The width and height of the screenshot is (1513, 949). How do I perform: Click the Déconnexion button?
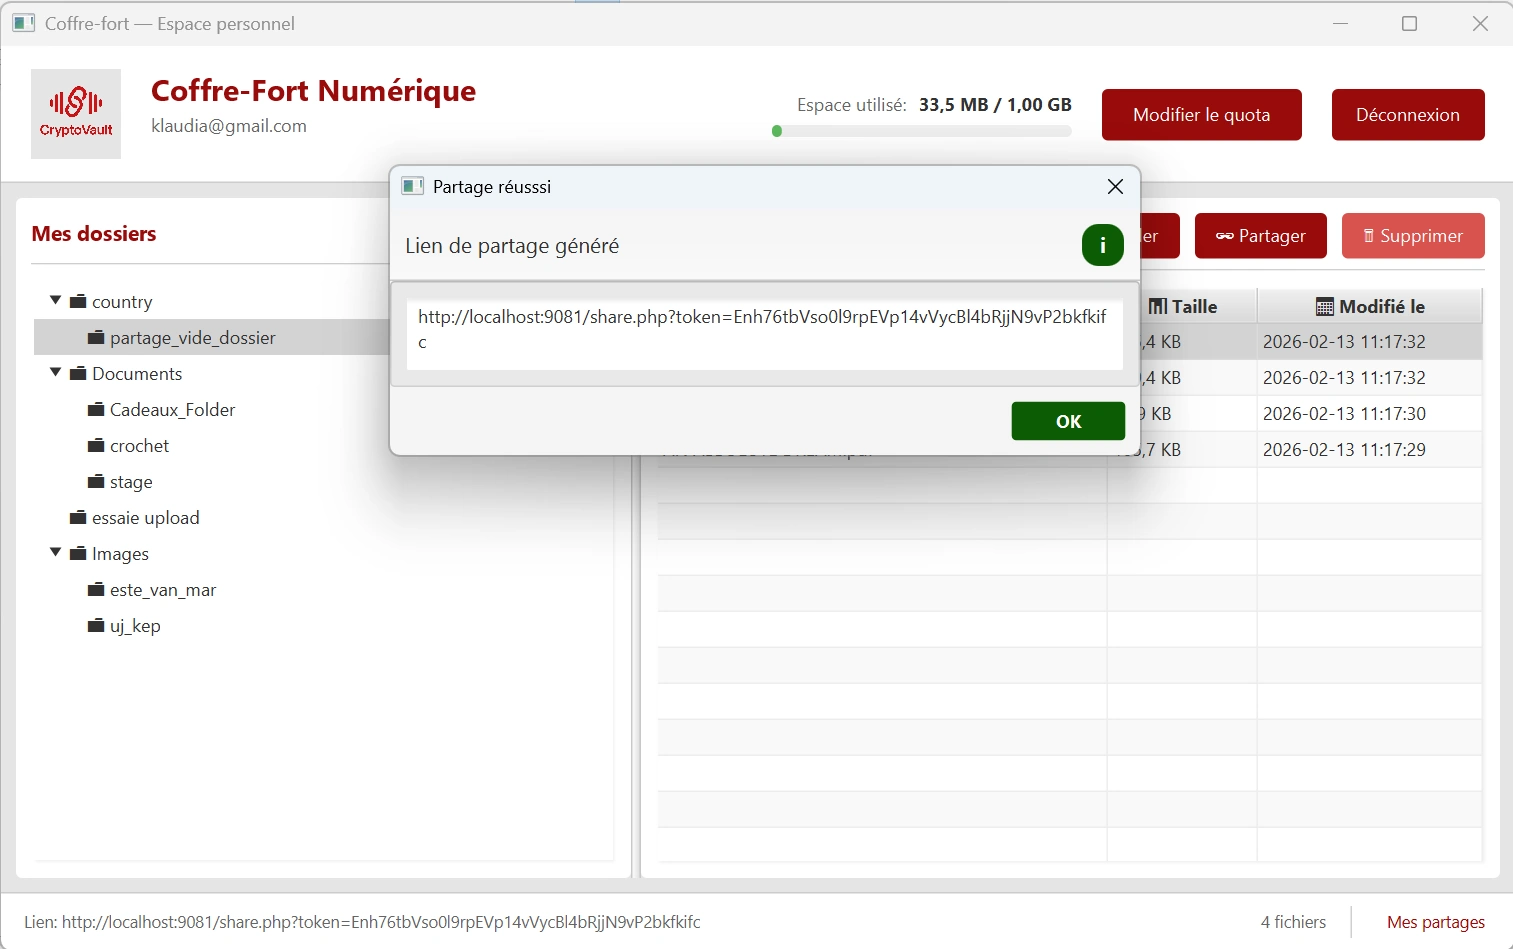(x=1407, y=115)
